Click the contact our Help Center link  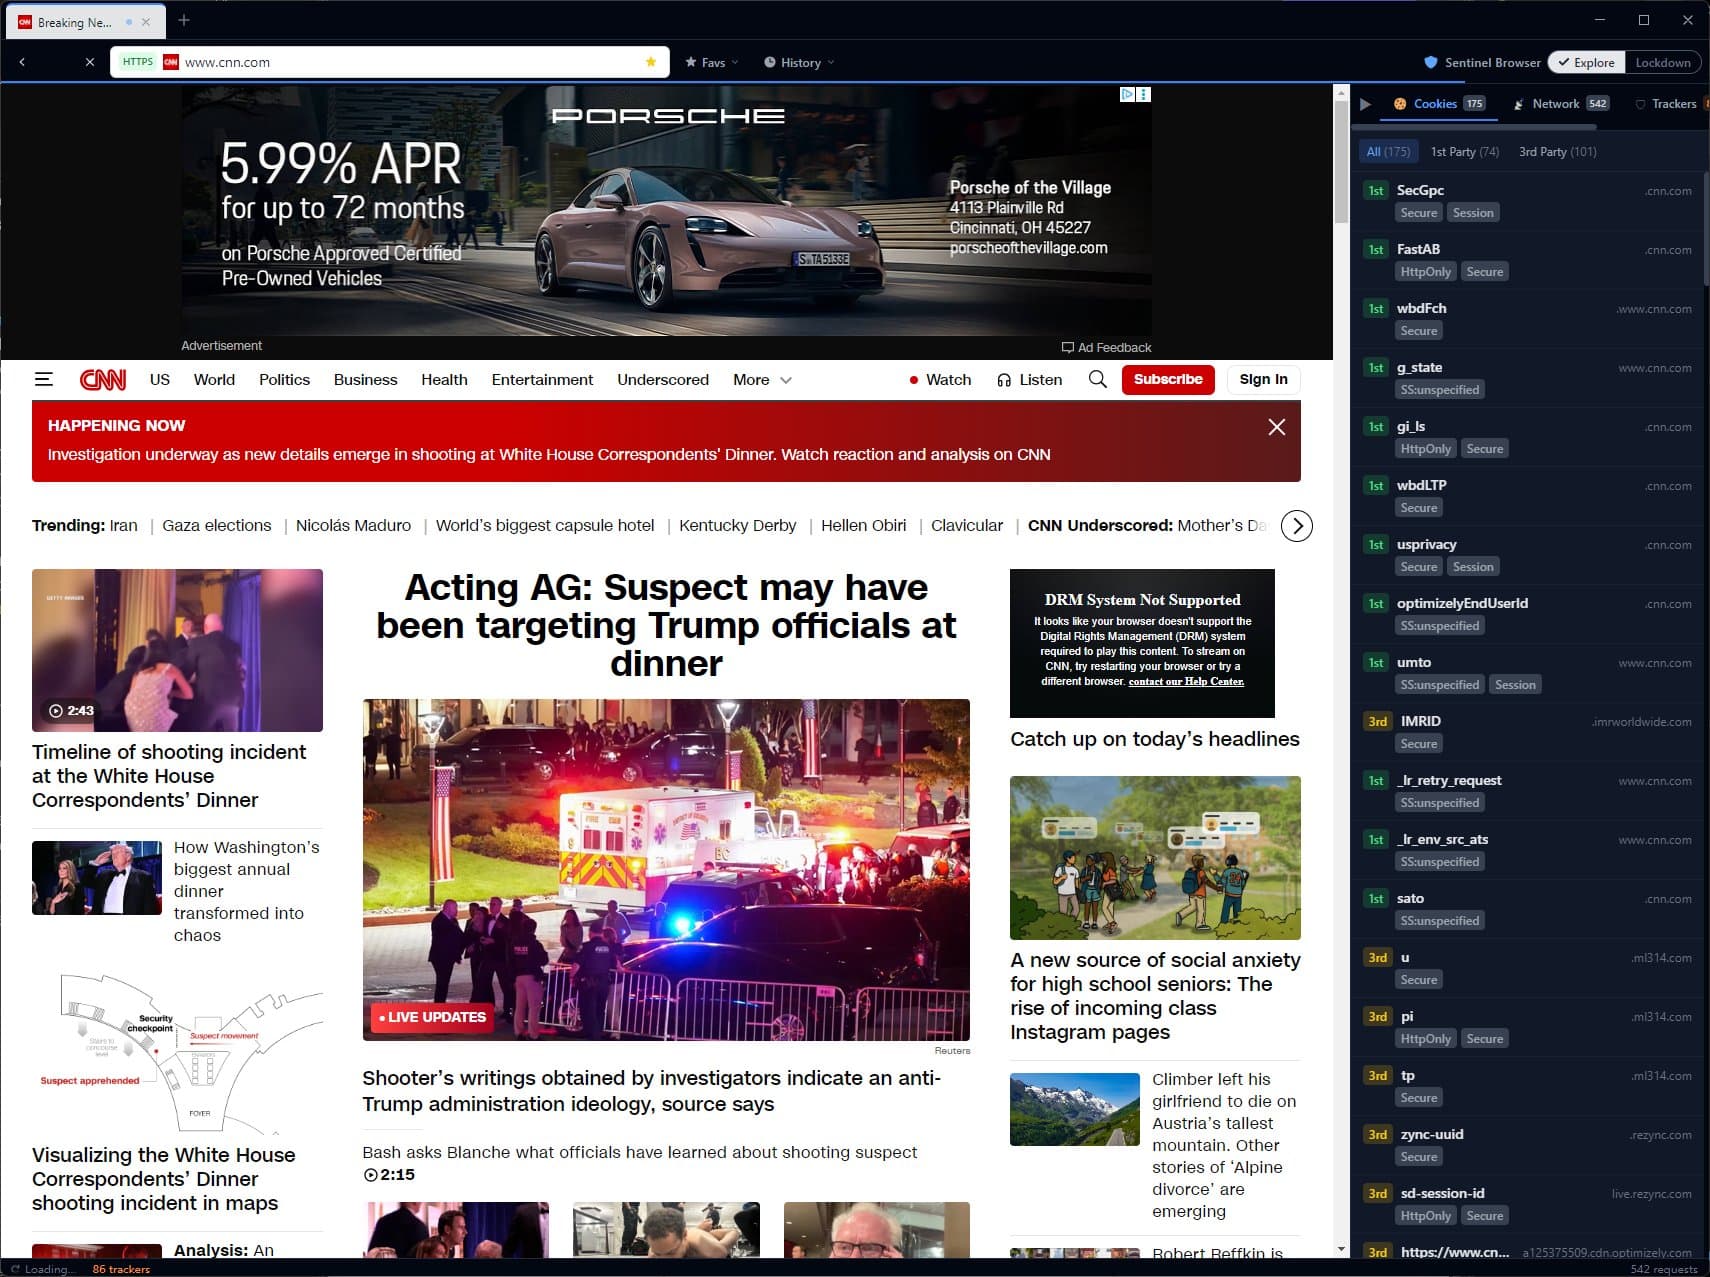(x=1186, y=681)
